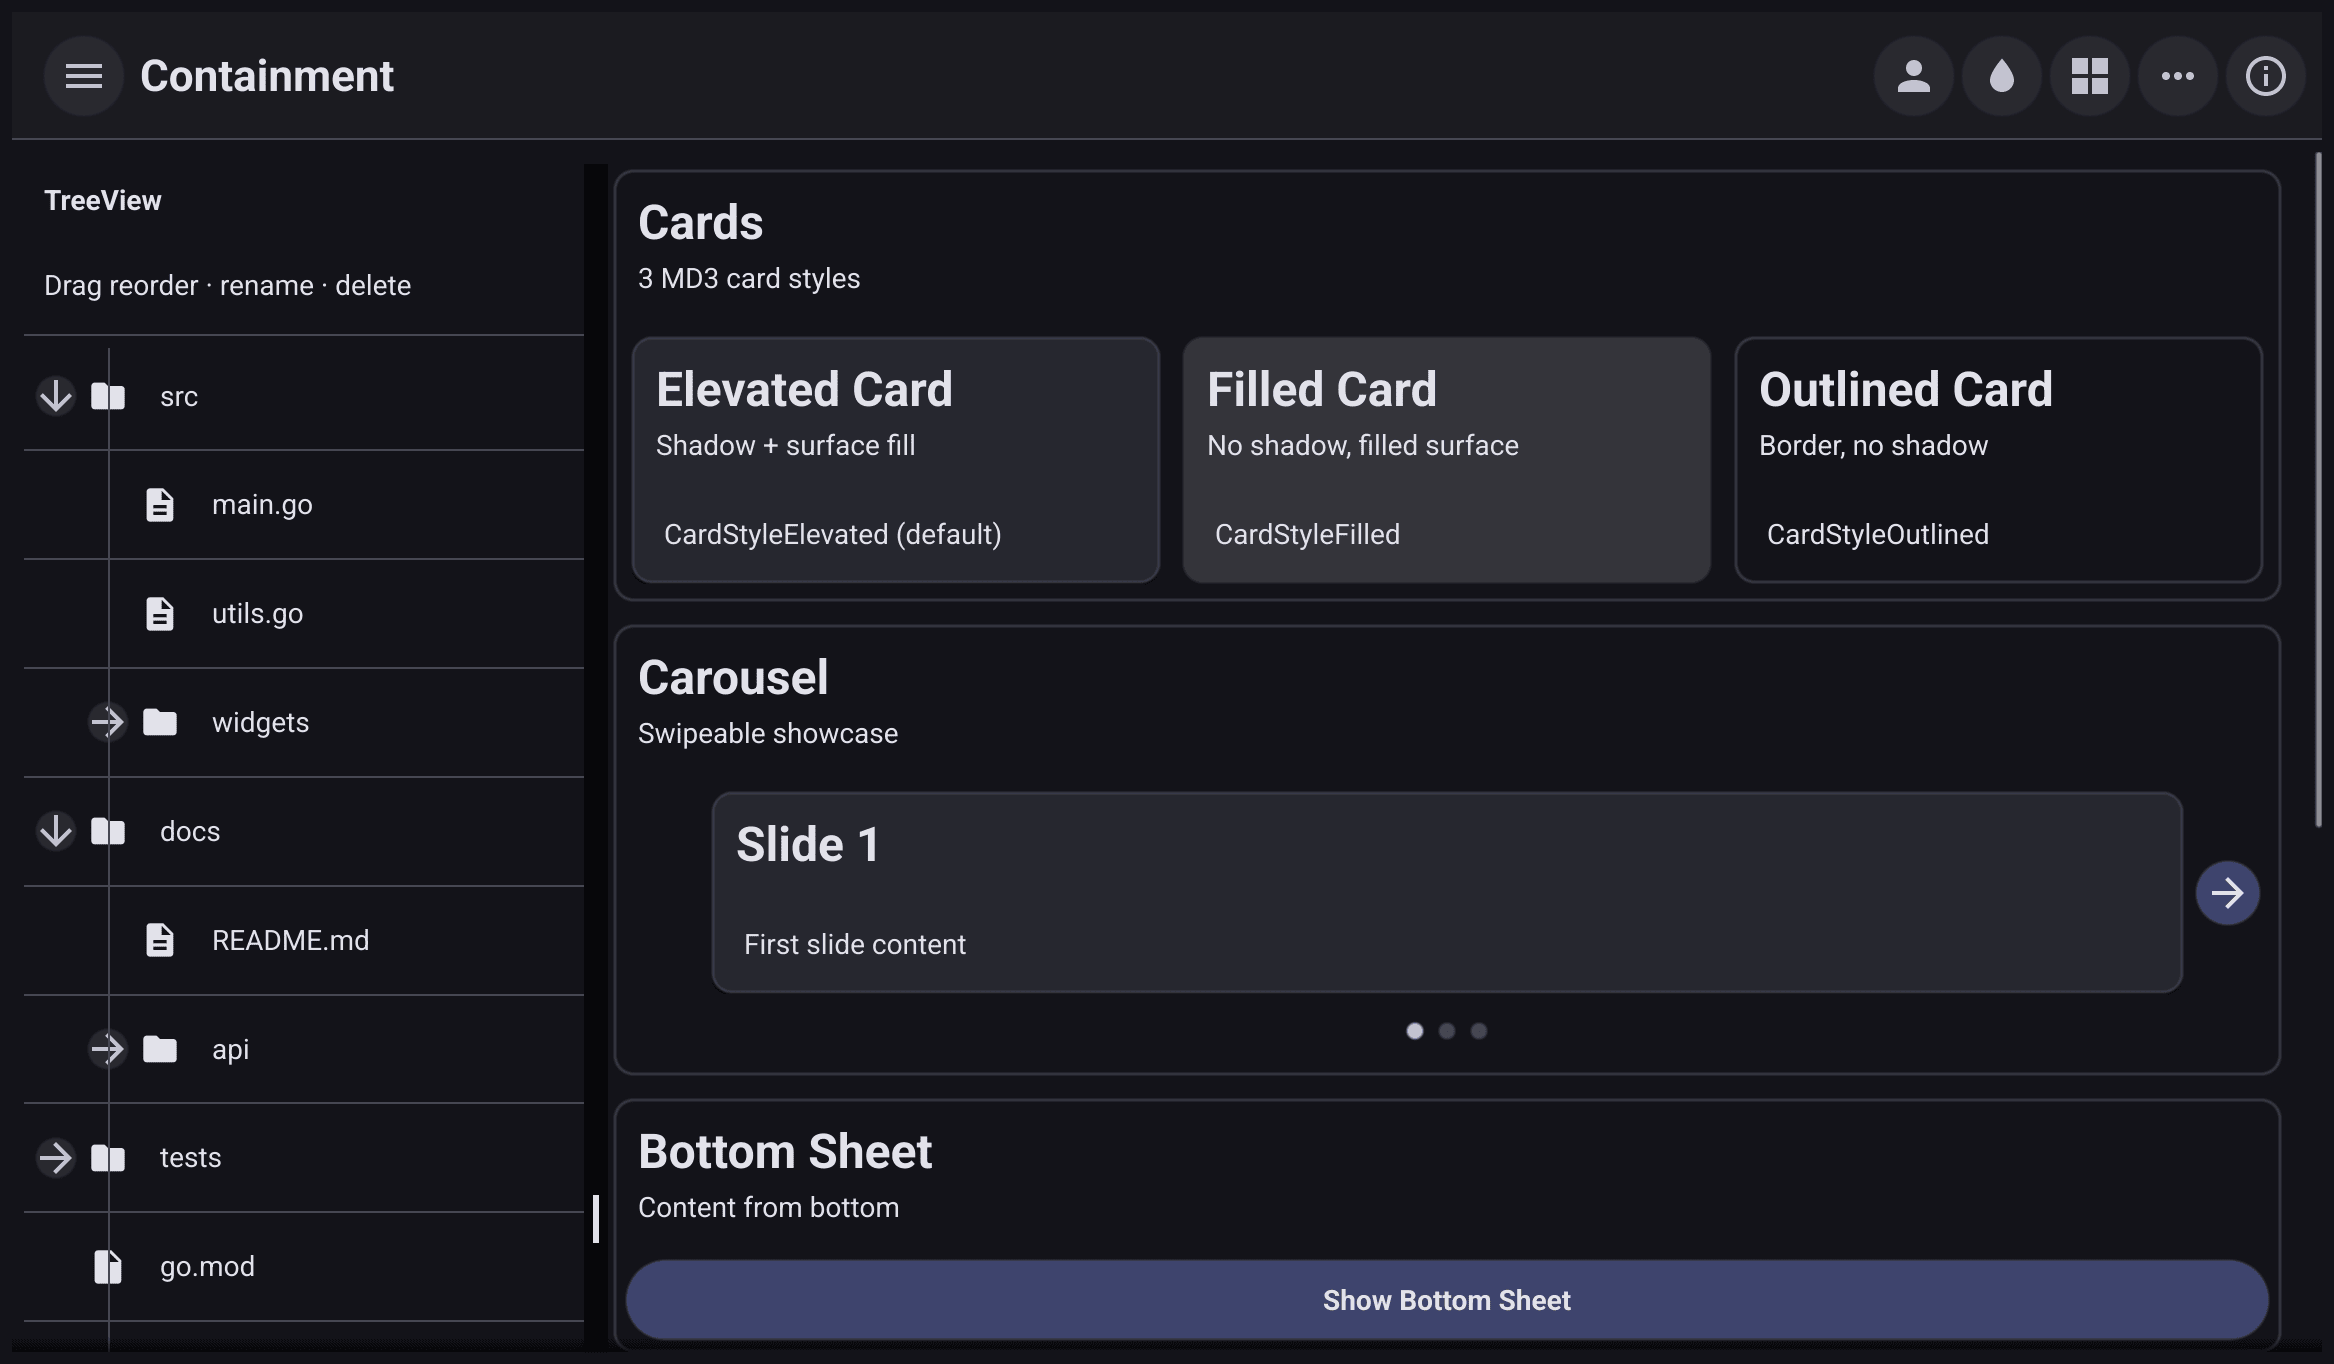Select go.mod in the tree
This screenshot has width=2334, height=1364.
point(207,1267)
